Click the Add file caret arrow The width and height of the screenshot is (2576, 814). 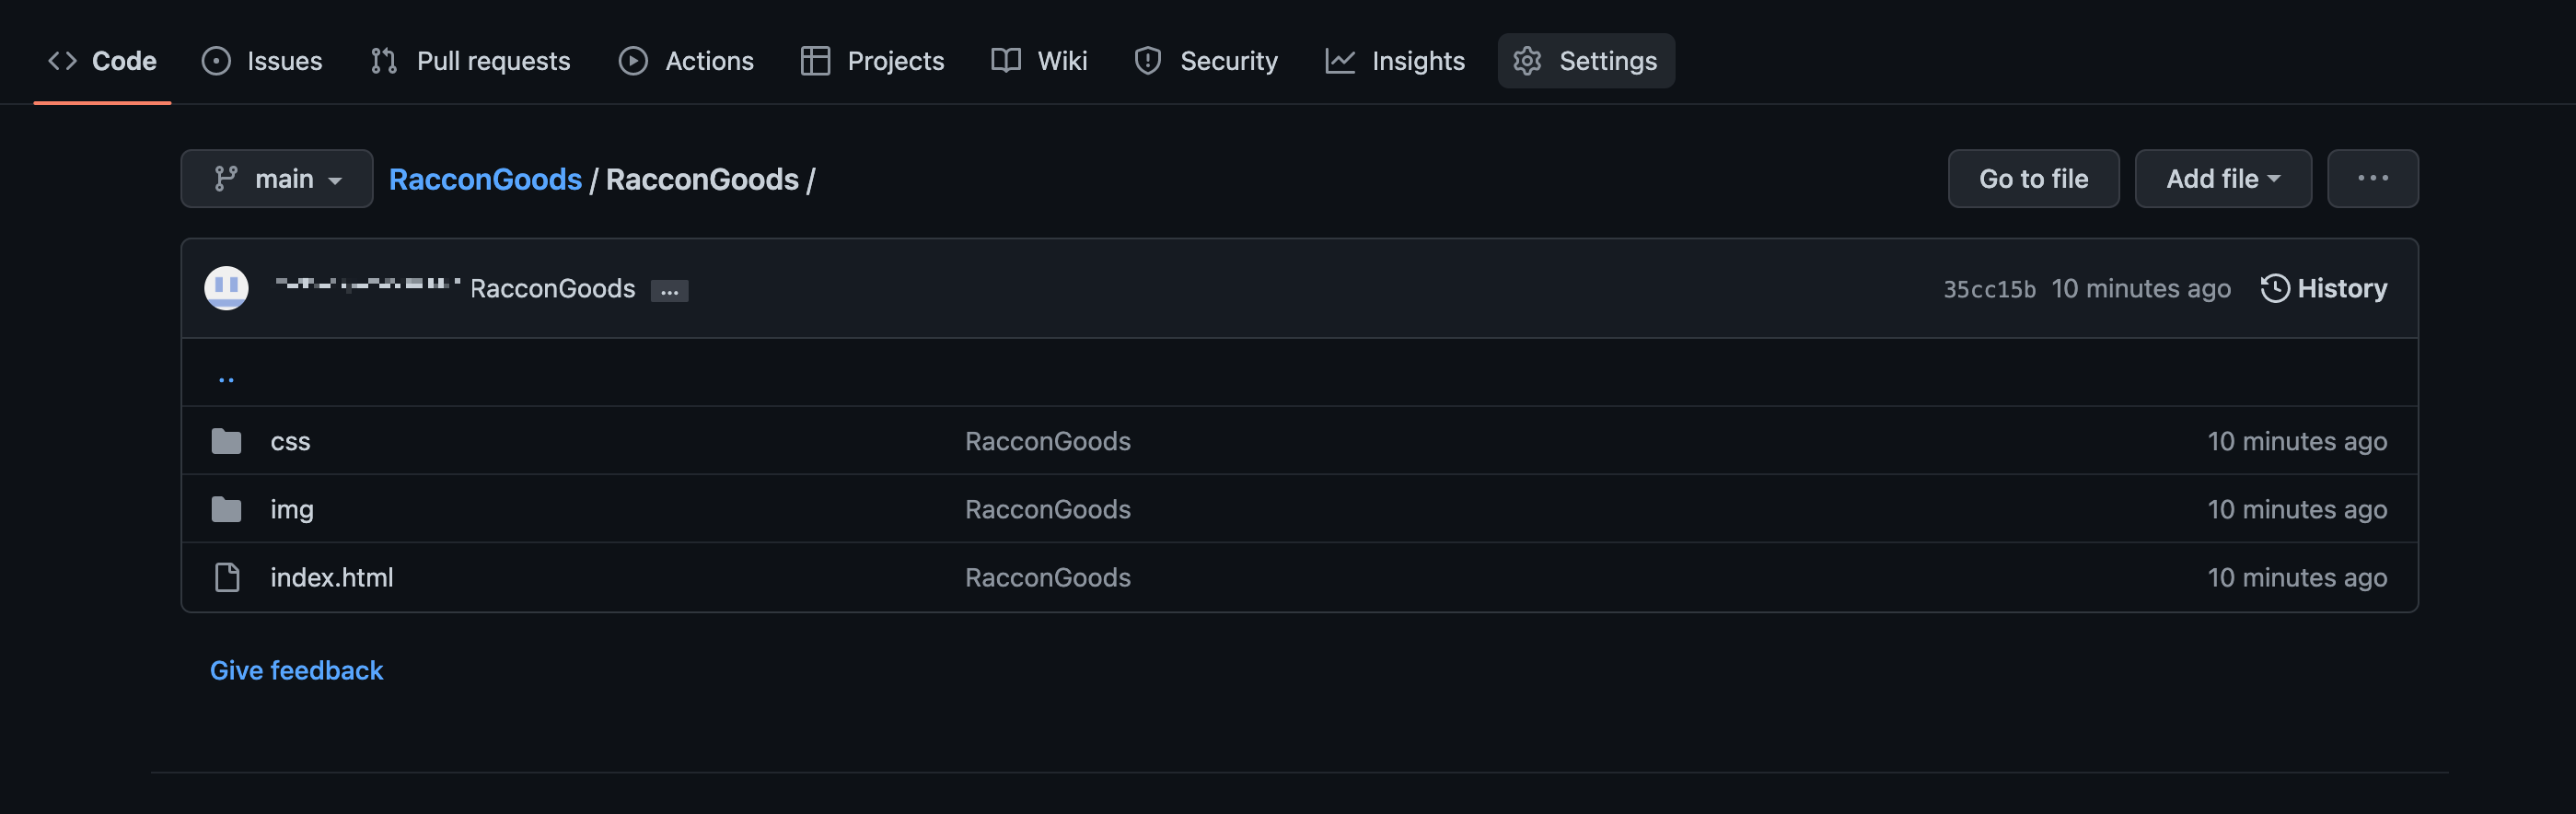(x=2274, y=179)
